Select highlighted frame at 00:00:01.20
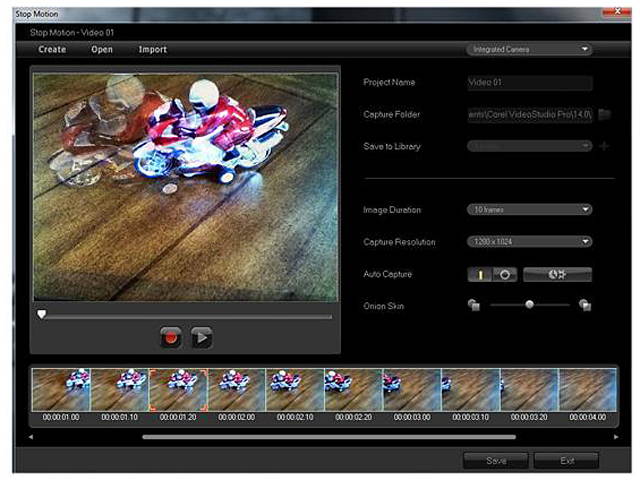The width and height of the screenshot is (640, 480). pos(178,390)
